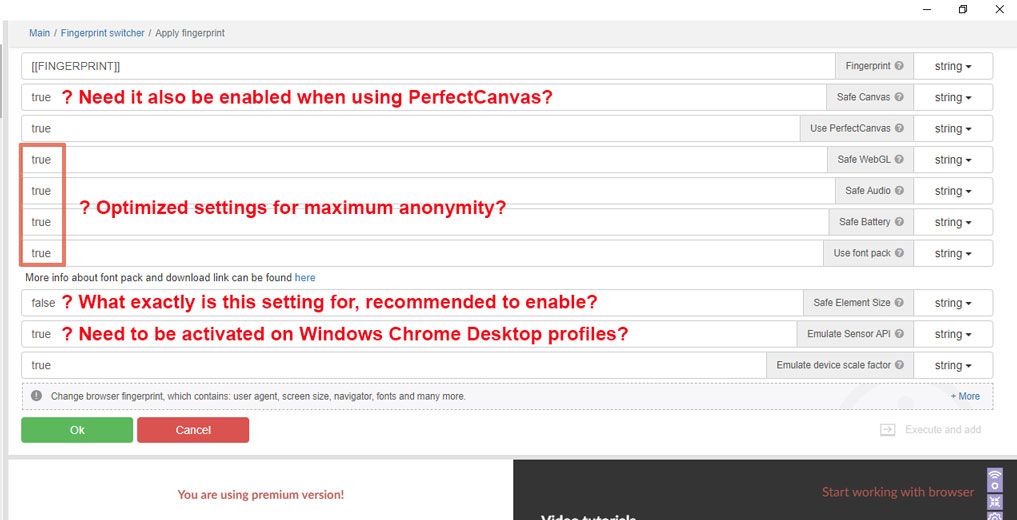Viewport: 1017px width, 520px height.
Task: Show help for Emulate Sensor API
Action: point(898,334)
